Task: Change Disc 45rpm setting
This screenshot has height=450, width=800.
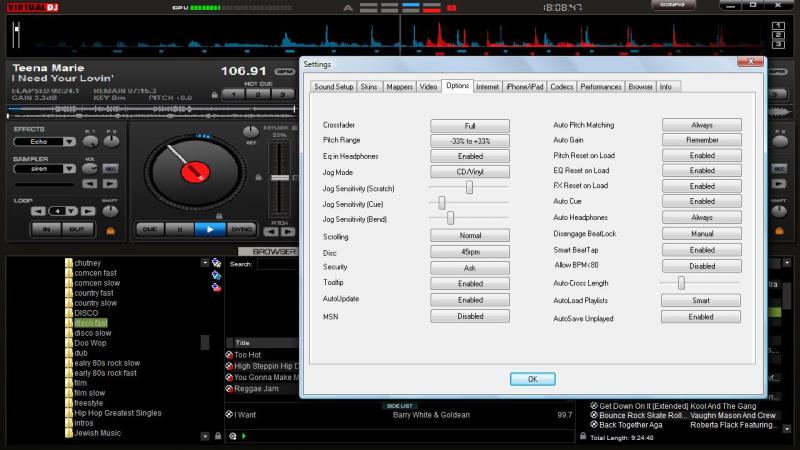Action: click(470, 252)
